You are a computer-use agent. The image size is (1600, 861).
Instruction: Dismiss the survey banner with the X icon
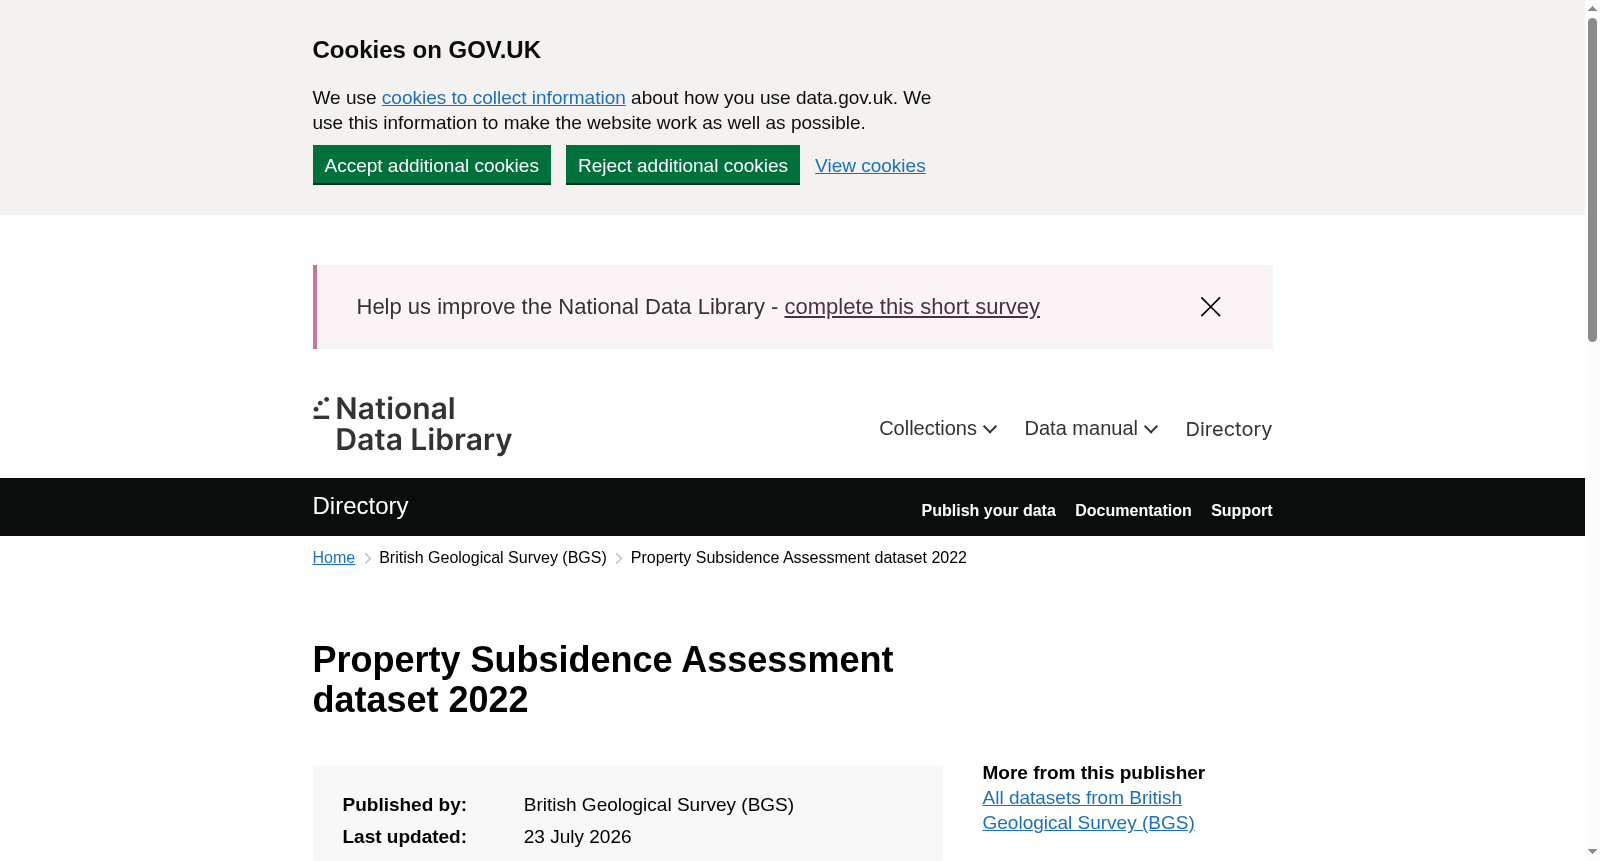click(1210, 307)
